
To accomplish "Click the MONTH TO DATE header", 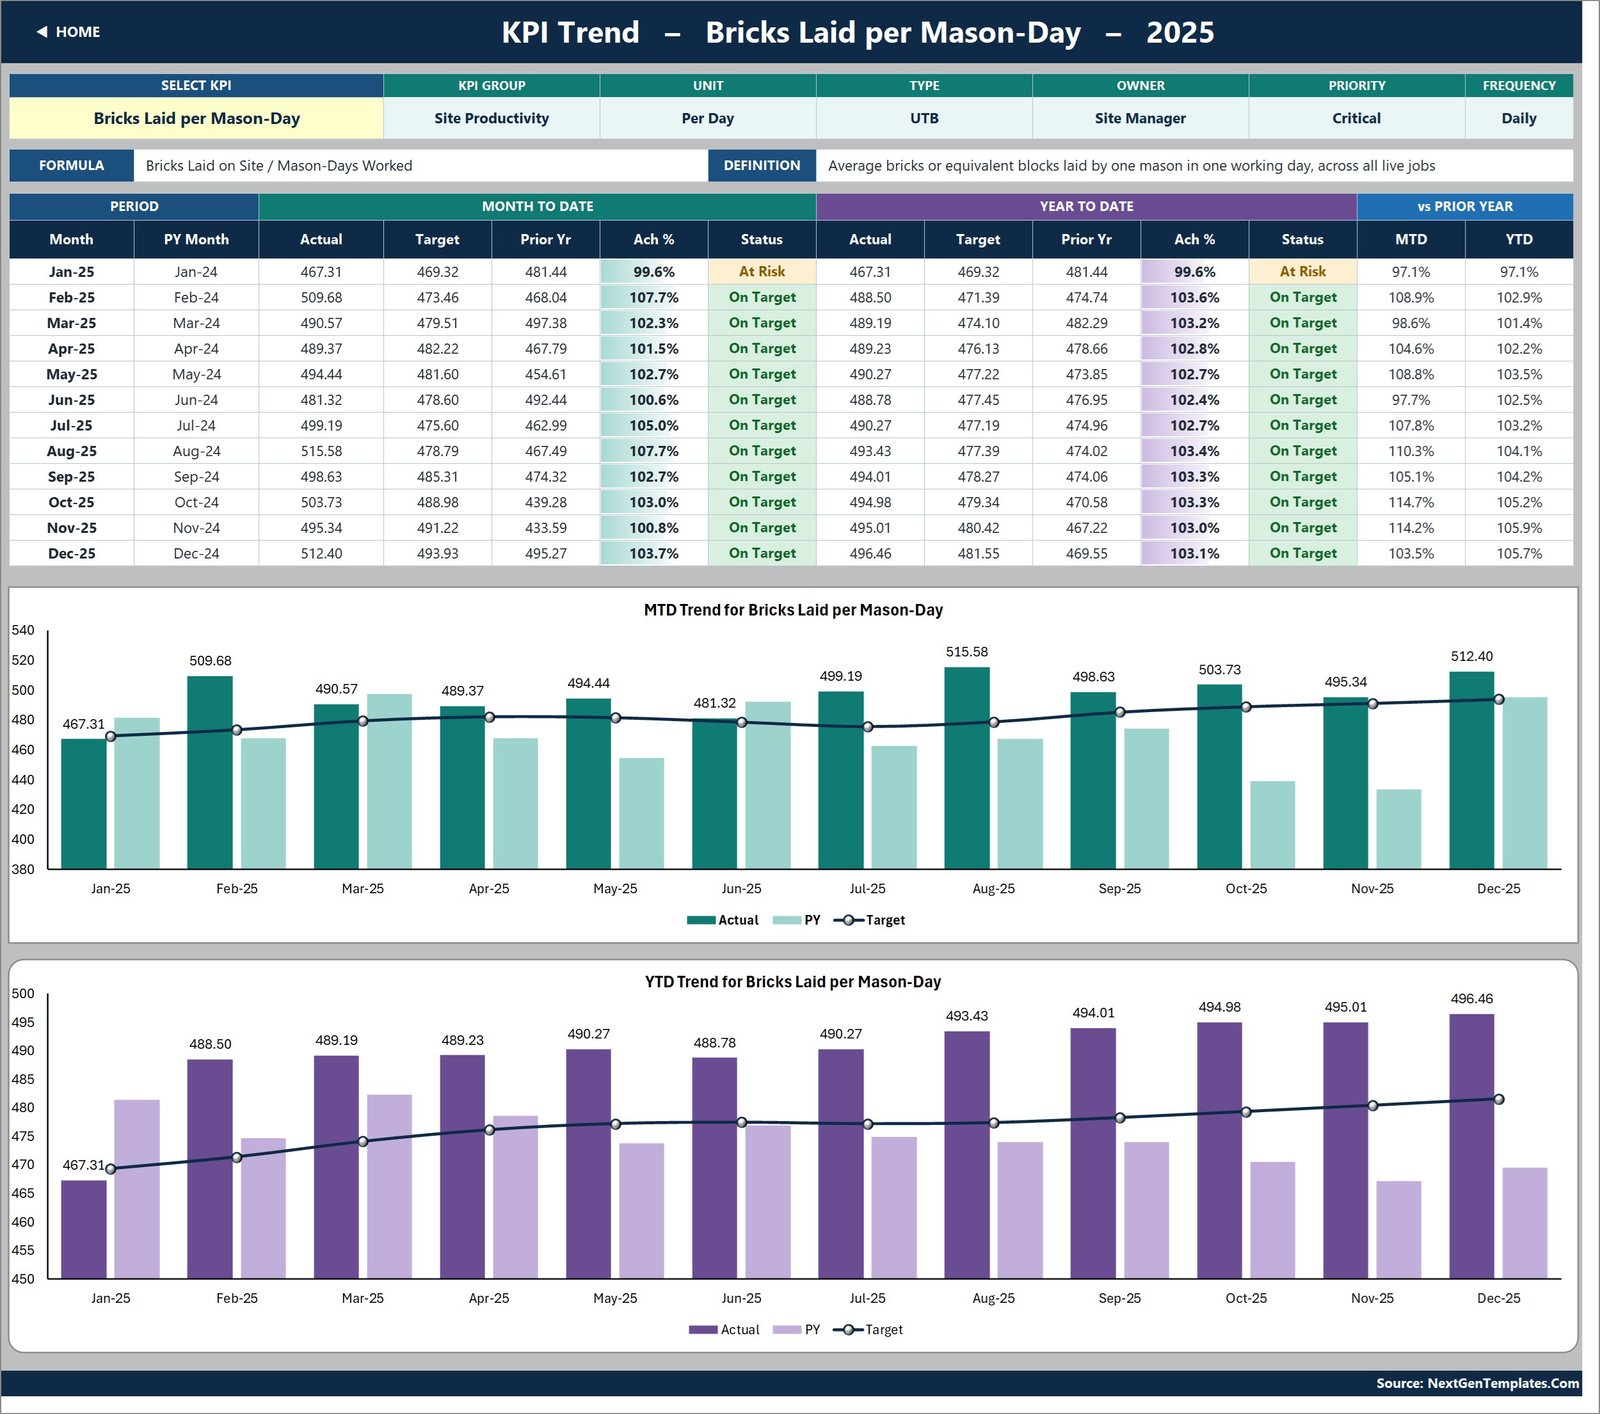I will pos(537,206).
